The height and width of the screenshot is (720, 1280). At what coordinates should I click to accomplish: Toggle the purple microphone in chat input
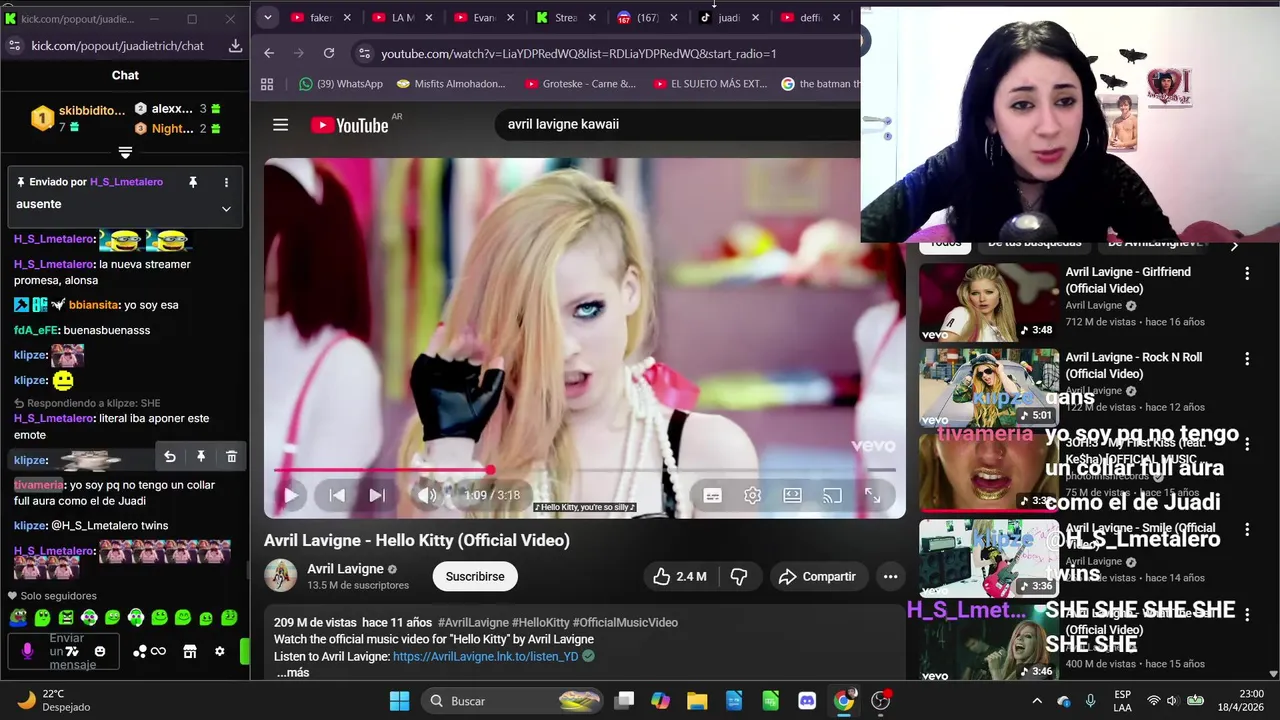[x=27, y=651]
